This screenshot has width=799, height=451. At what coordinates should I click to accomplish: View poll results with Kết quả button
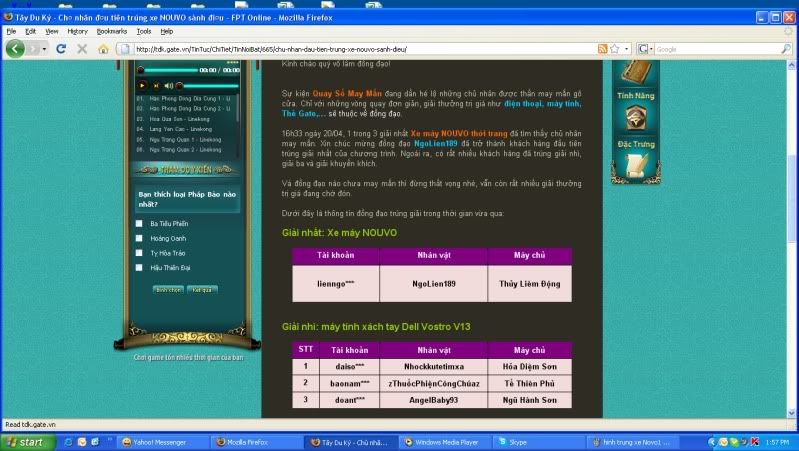coord(202,289)
